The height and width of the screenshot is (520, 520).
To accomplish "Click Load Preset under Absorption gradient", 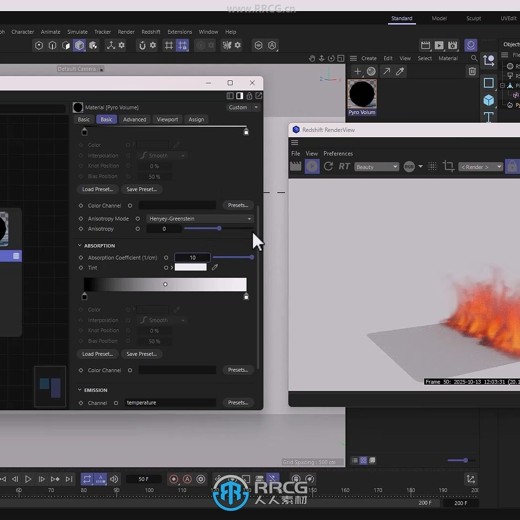I will (97, 354).
